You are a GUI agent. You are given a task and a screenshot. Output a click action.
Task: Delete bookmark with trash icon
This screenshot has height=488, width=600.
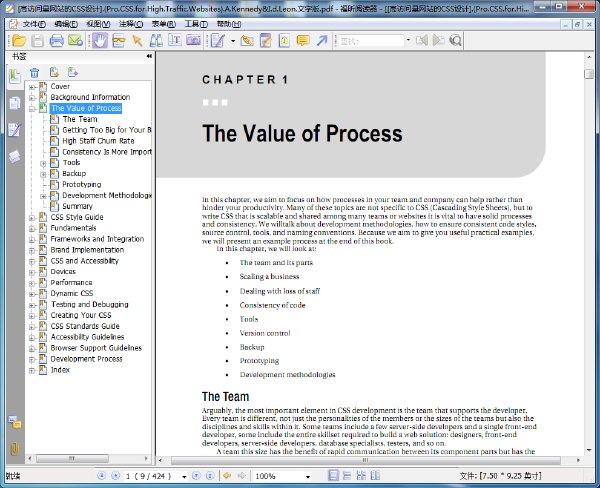click(x=34, y=72)
